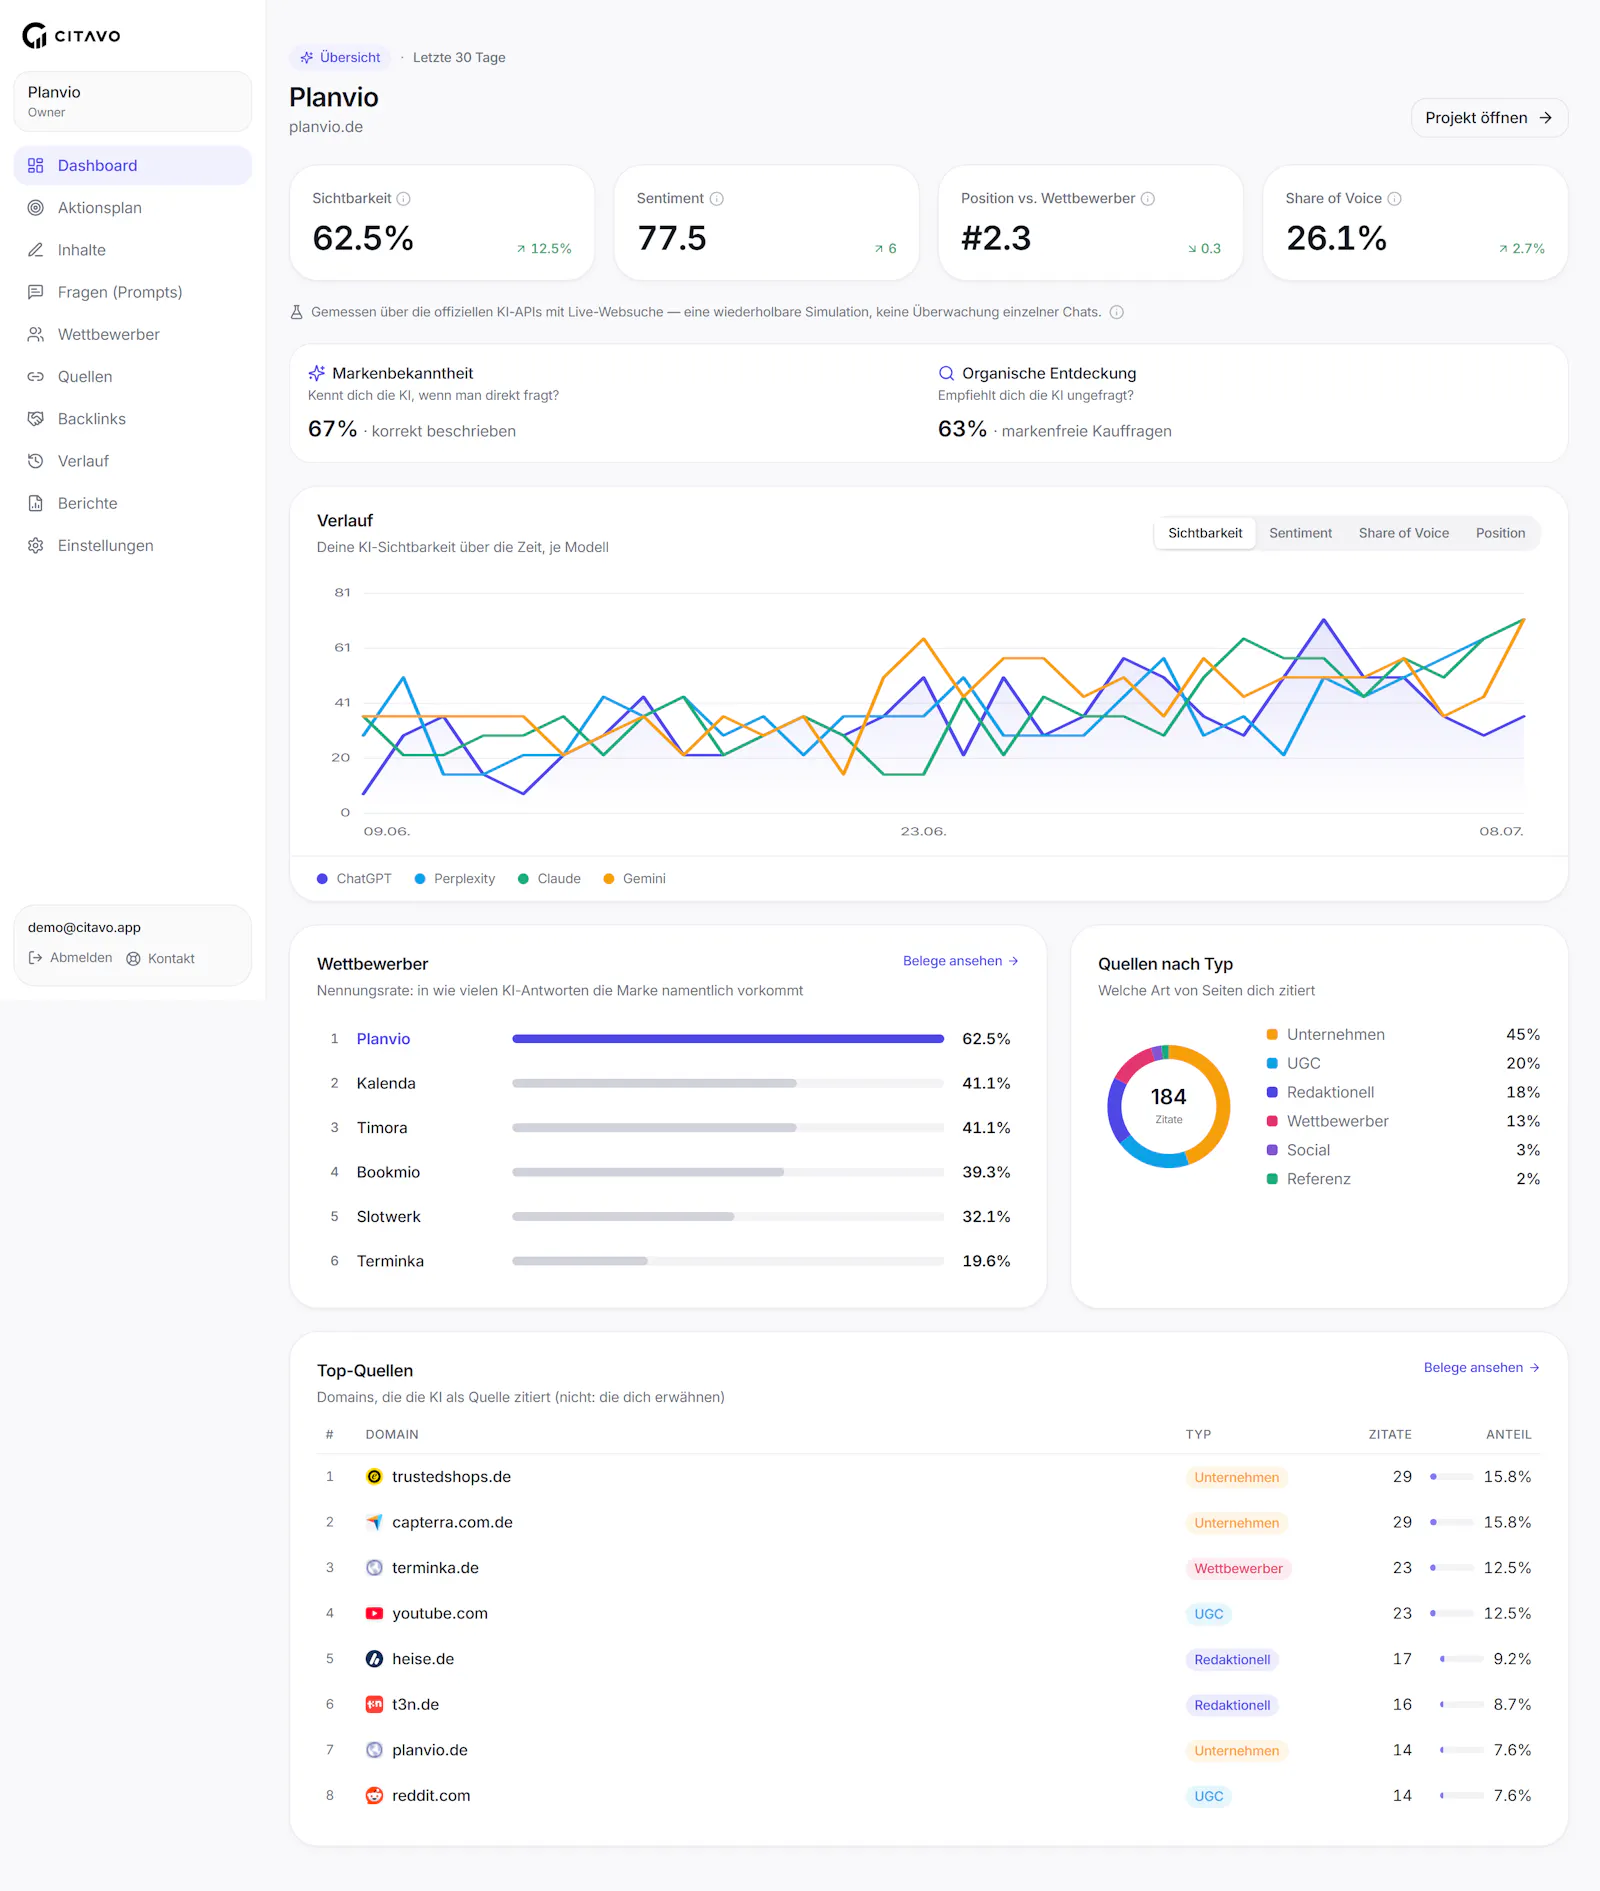Click the Einstellungen gear icon
This screenshot has width=1600, height=1891.
[x=36, y=545]
